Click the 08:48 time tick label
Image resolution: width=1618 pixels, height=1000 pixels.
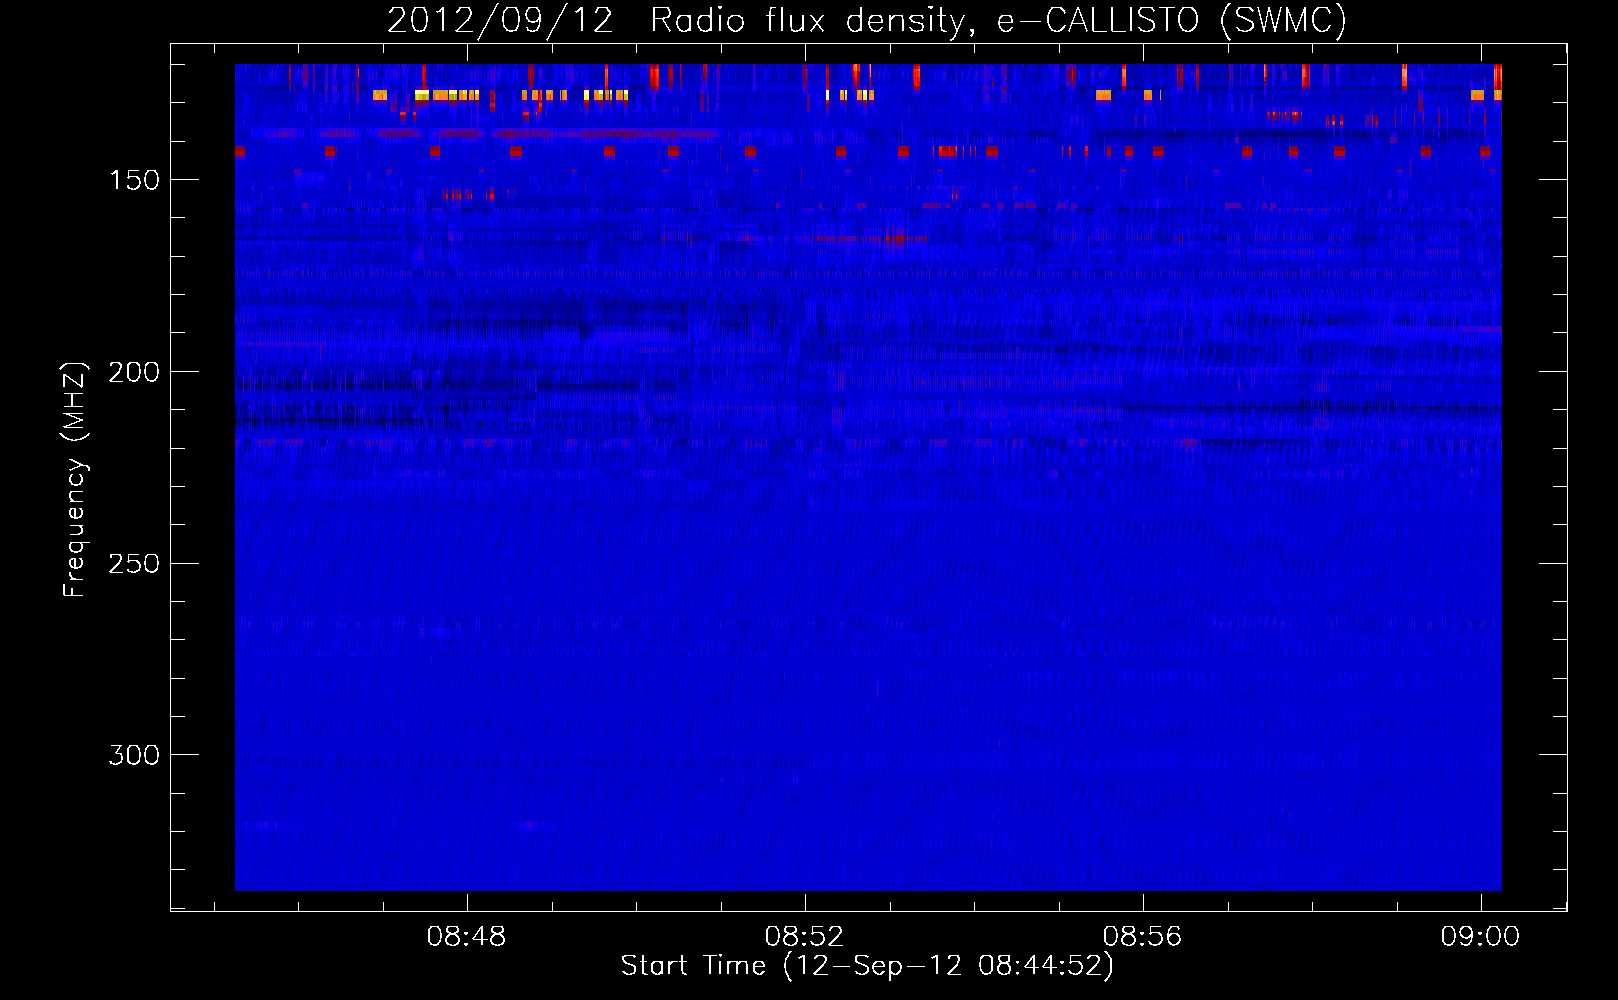click(466, 937)
